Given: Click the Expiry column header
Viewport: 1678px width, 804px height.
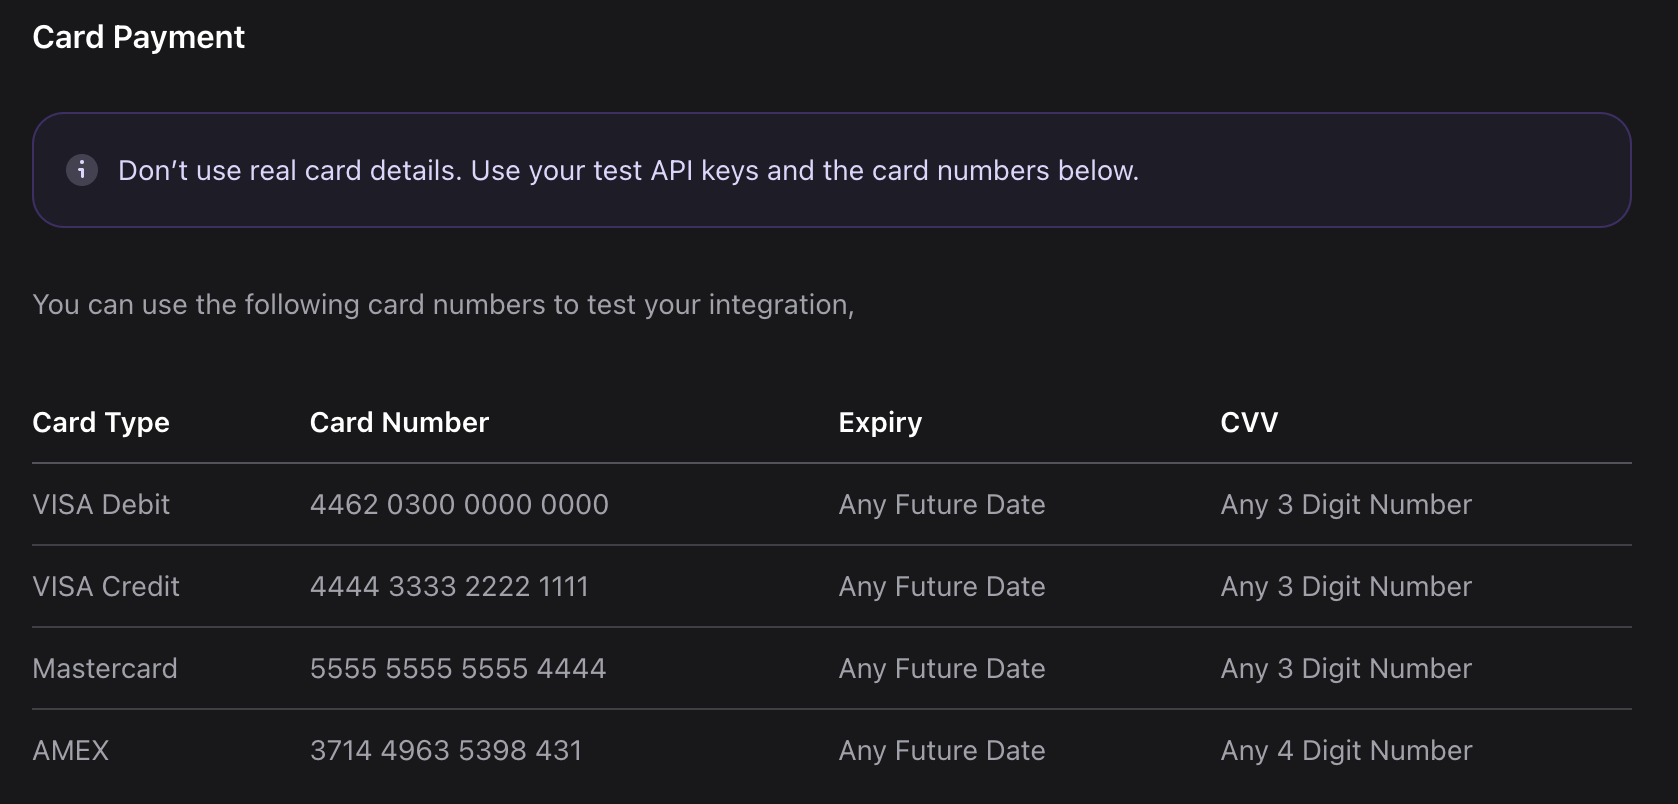Looking at the screenshot, I should [x=880, y=423].
